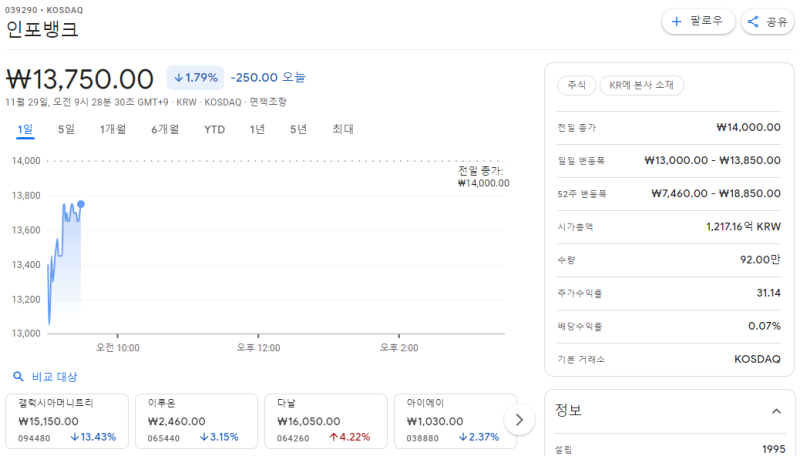Image resolution: width=800 pixels, height=456 pixels.
Task: Click the 팔로우 follow button
Action: [x=698, y=21]
